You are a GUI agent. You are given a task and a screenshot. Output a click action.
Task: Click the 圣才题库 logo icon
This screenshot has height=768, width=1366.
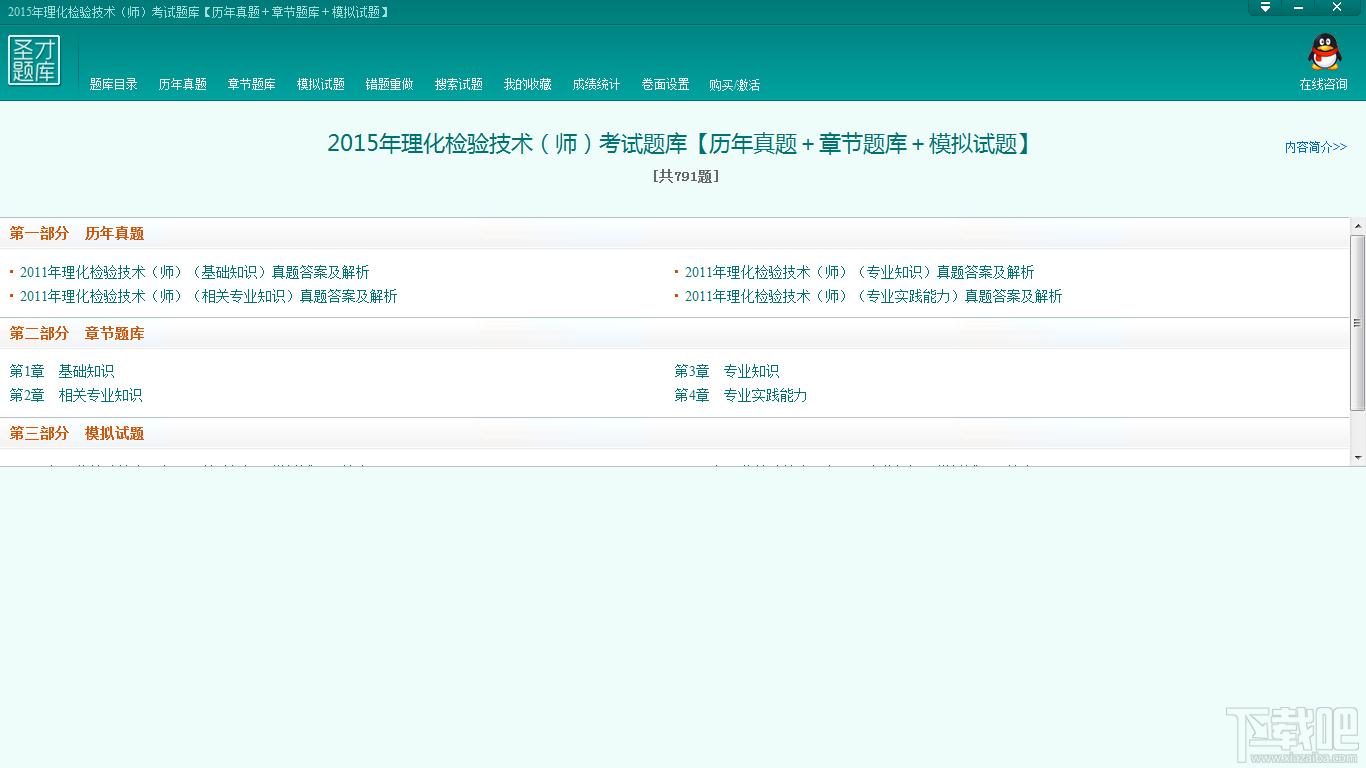click(34, 61)
